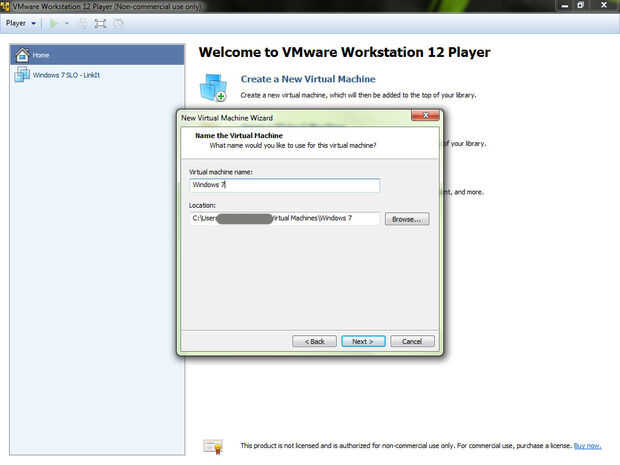Click the Windows 7 SLO VM icon
Viewport: 620px width, 465px height.
click(22, 74)
